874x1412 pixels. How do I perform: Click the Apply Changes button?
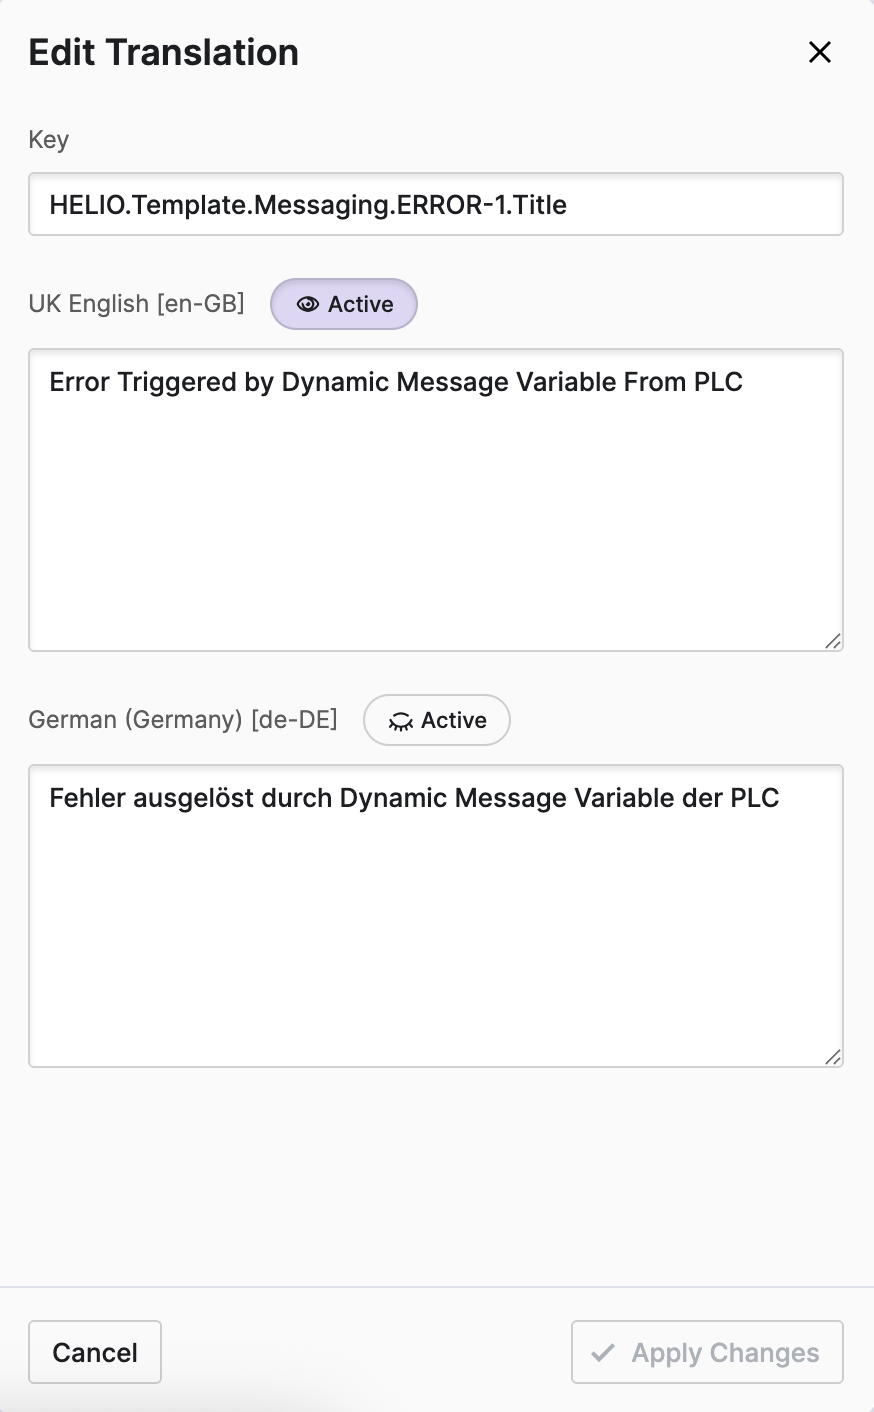pyautogui.click(x=707, y=1352)
